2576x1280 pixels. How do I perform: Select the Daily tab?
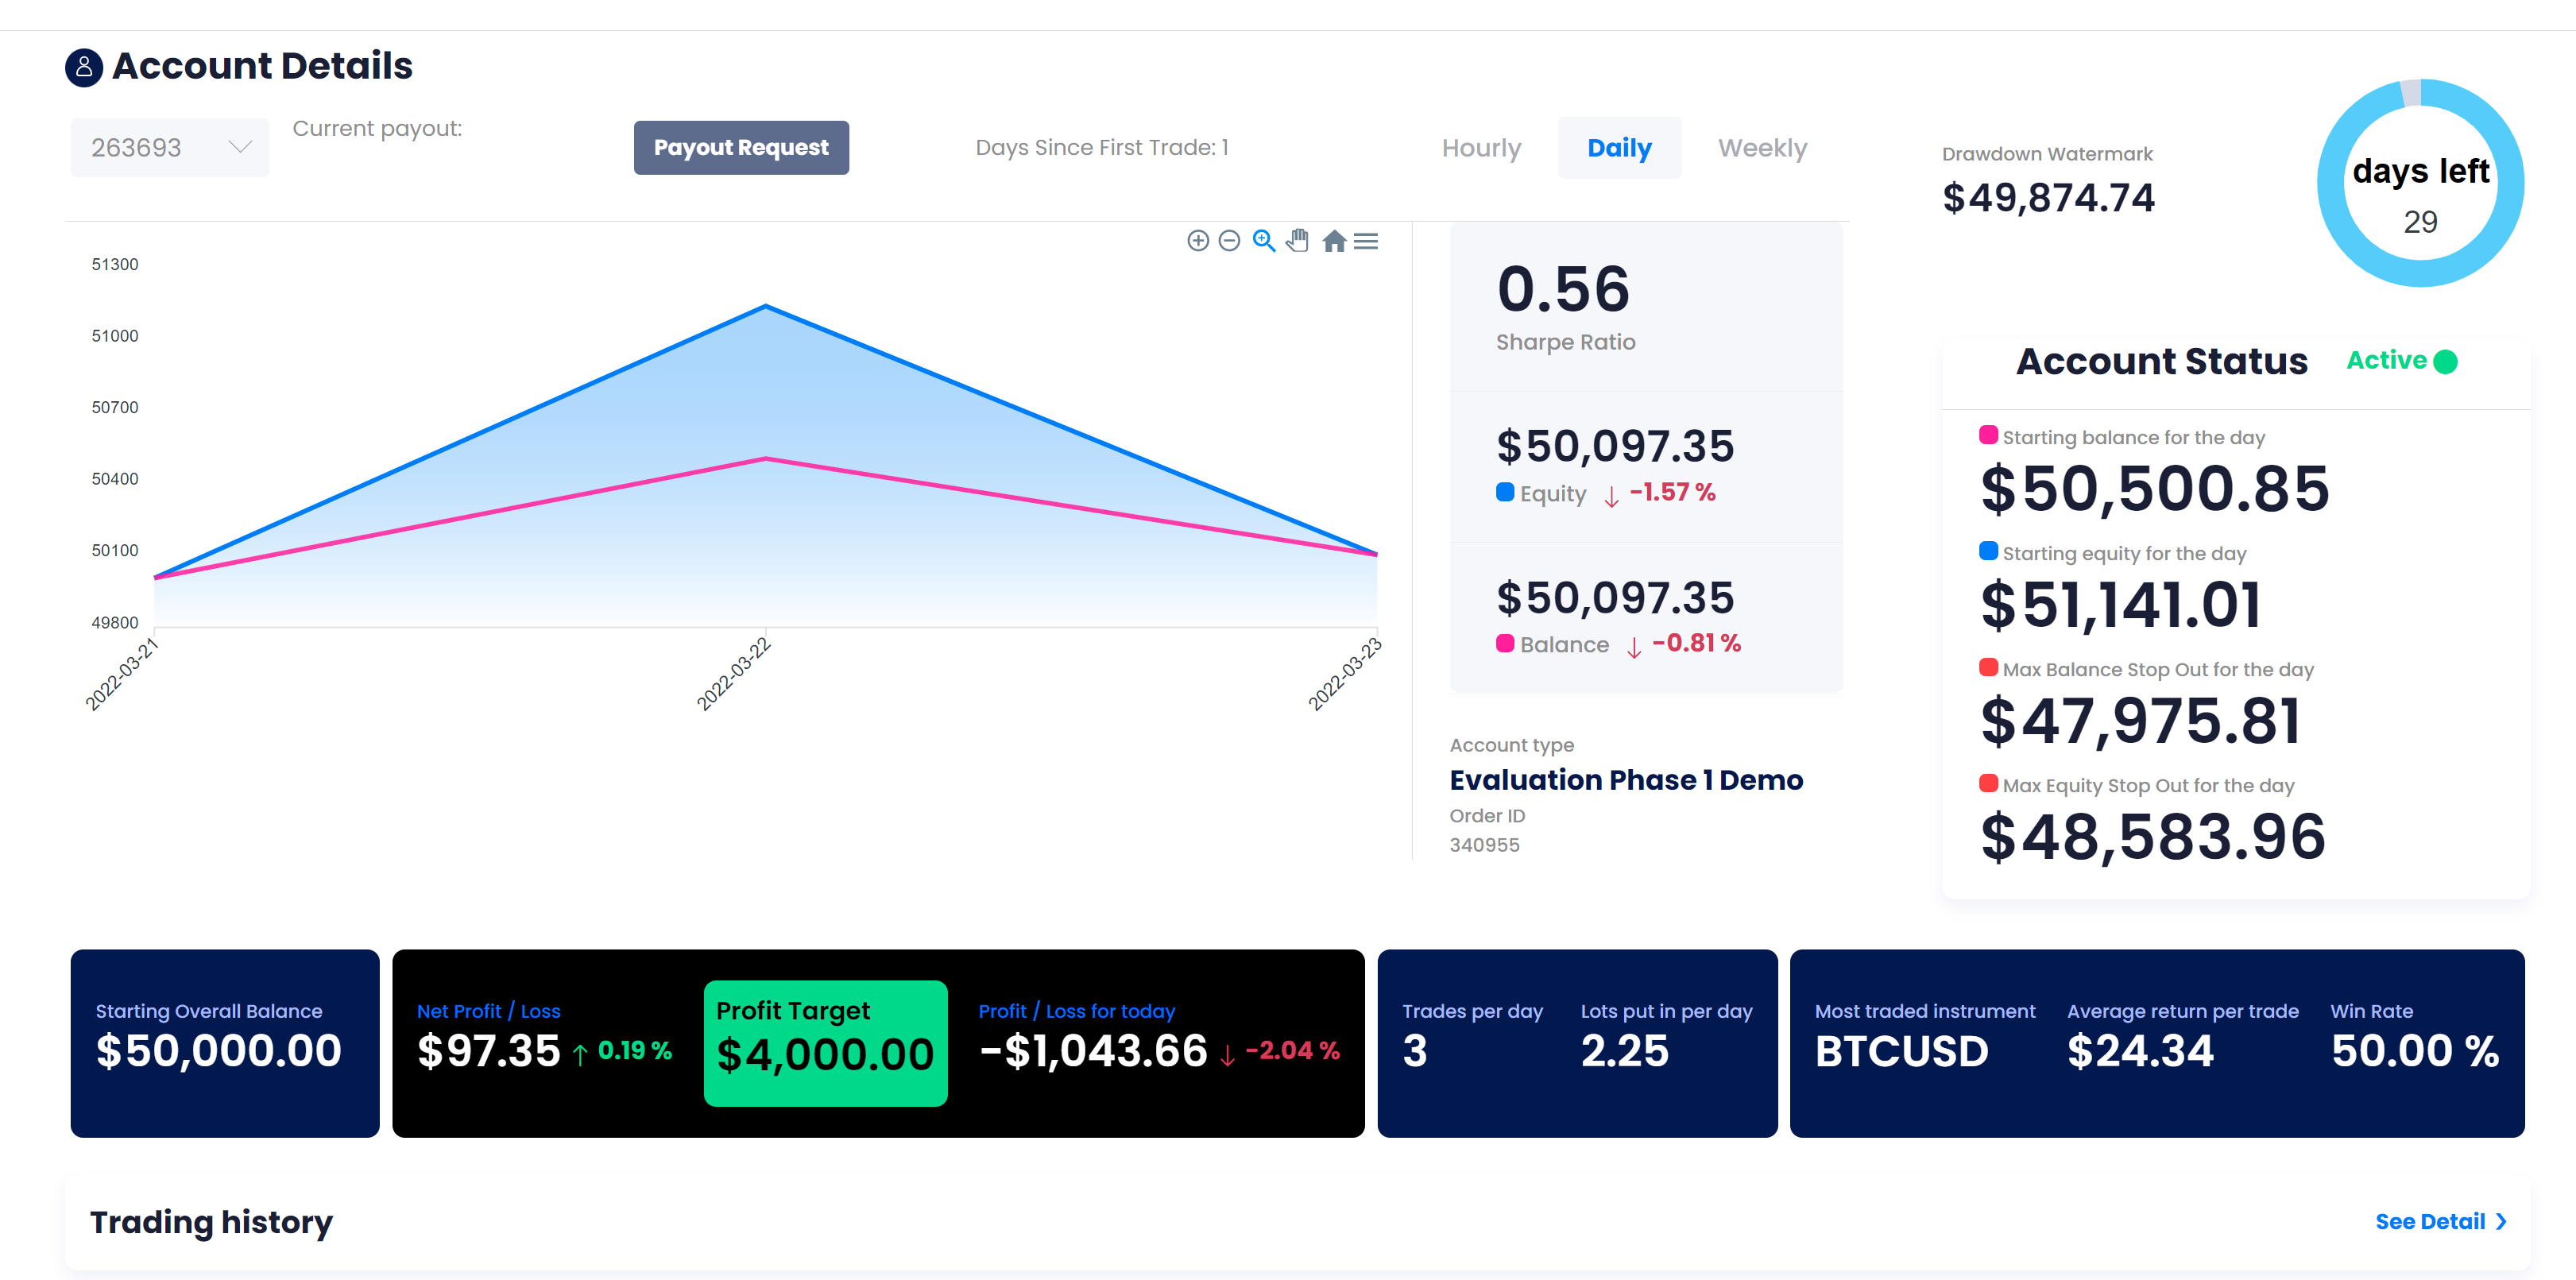click(x=1619, y=148)
